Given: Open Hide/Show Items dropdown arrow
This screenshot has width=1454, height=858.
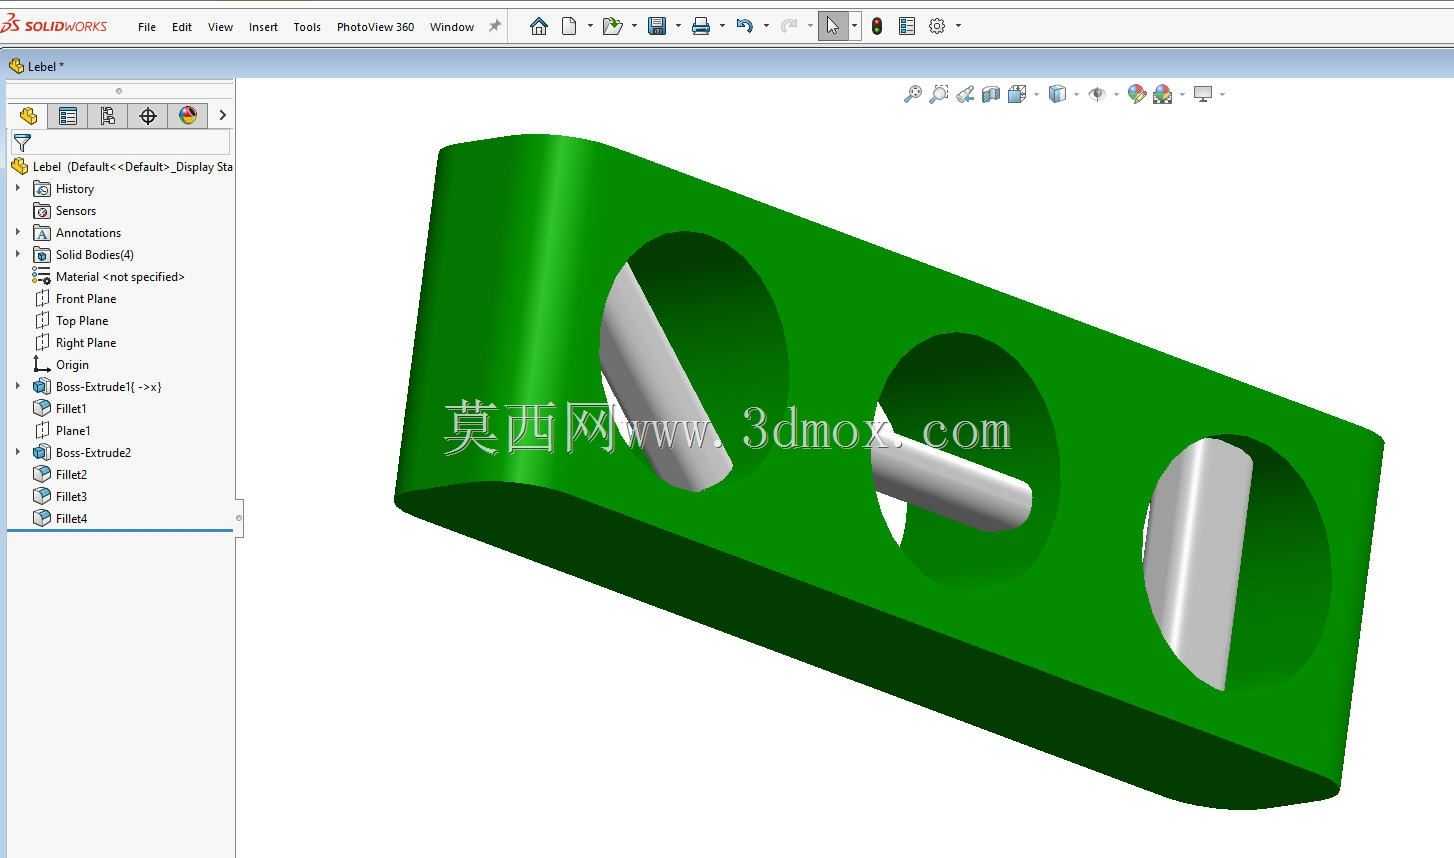Looking at the screenshot, I should [1116, 94].
